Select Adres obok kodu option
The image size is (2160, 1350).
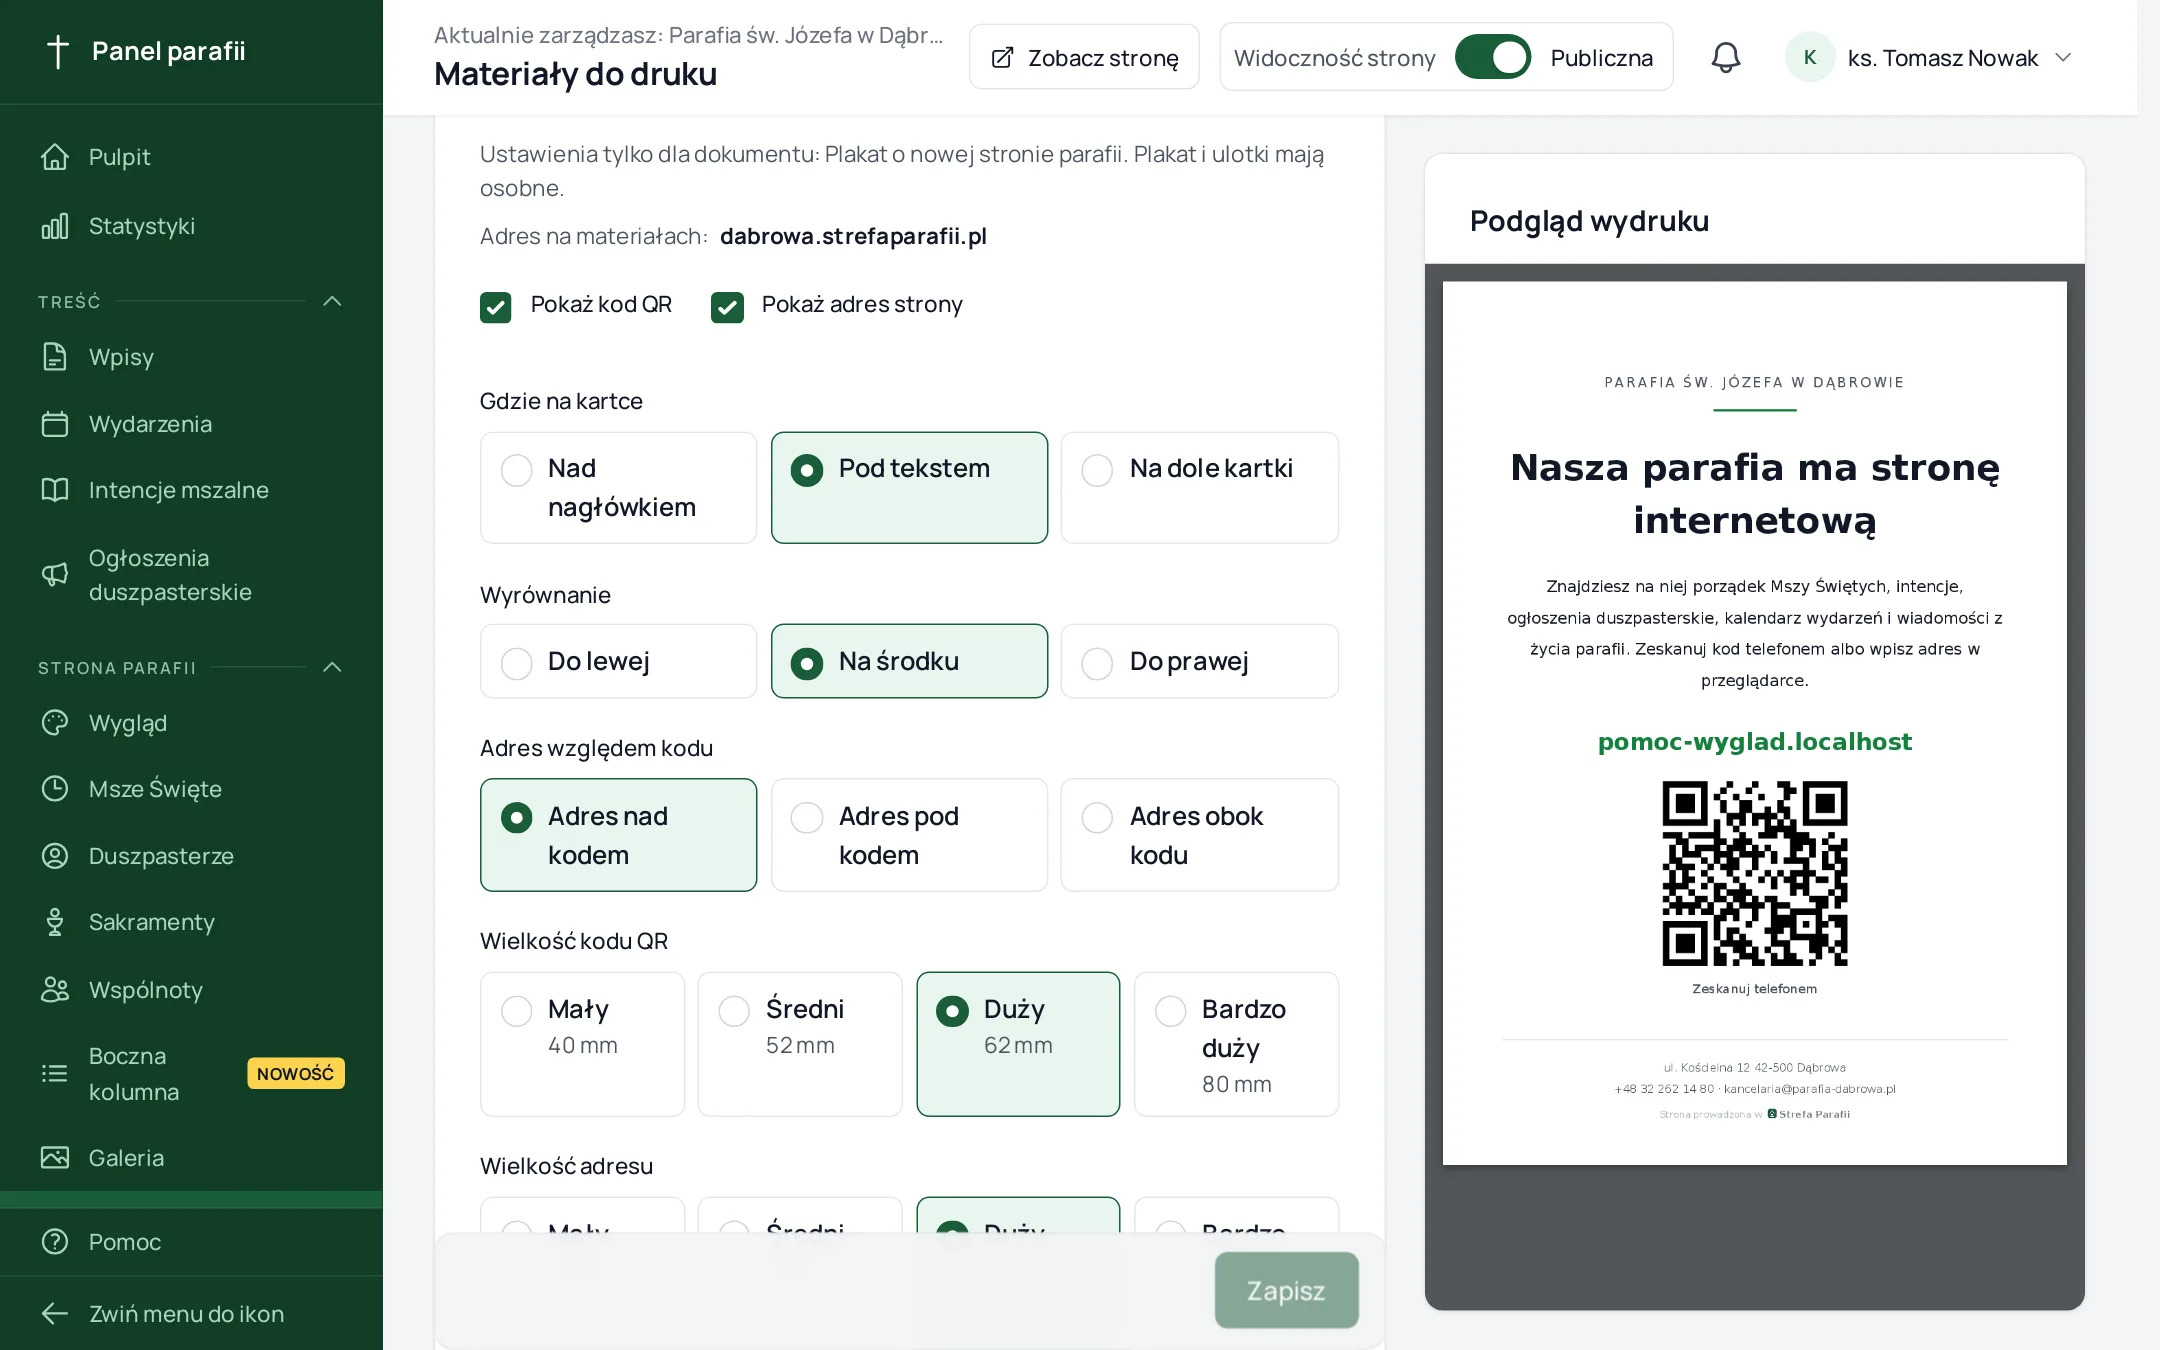1200,835
